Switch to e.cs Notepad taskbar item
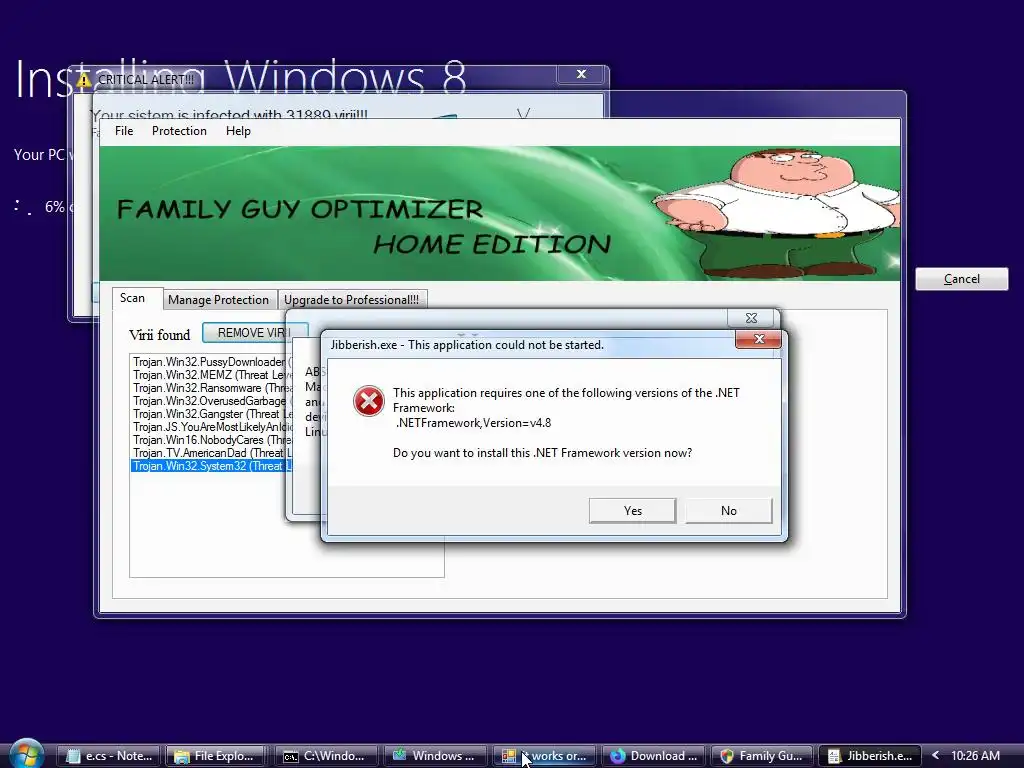 click(108, 756)
